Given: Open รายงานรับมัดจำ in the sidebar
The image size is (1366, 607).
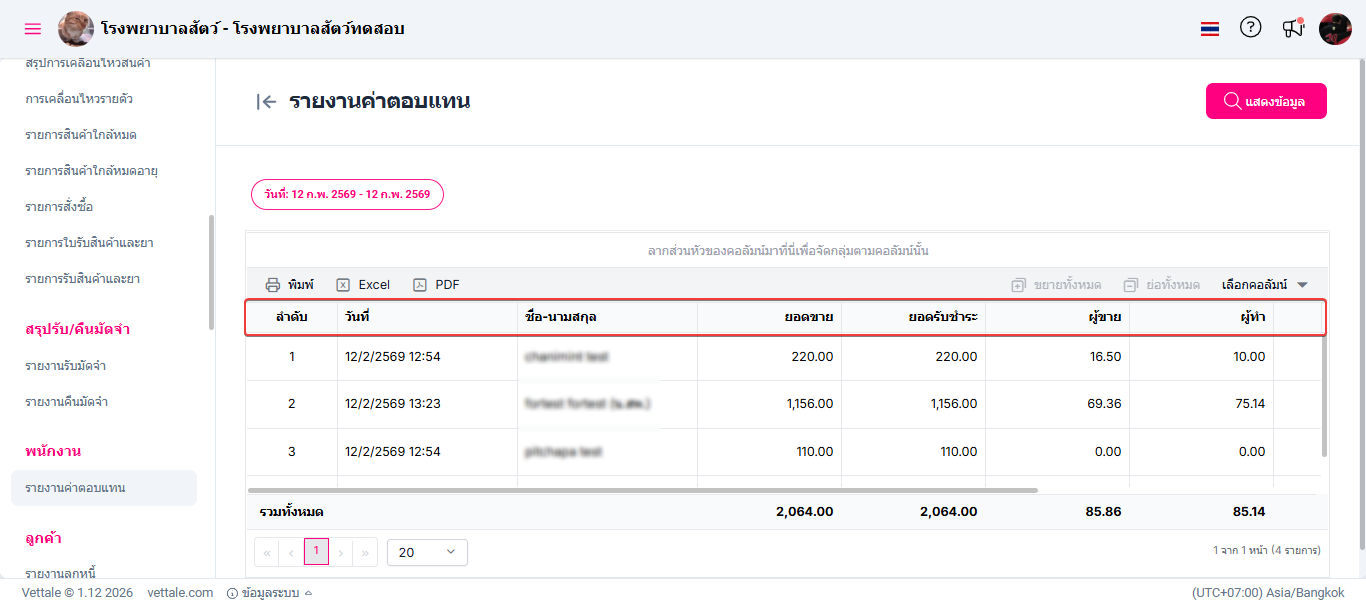Looking at the screenshot, I should point(66,366).
